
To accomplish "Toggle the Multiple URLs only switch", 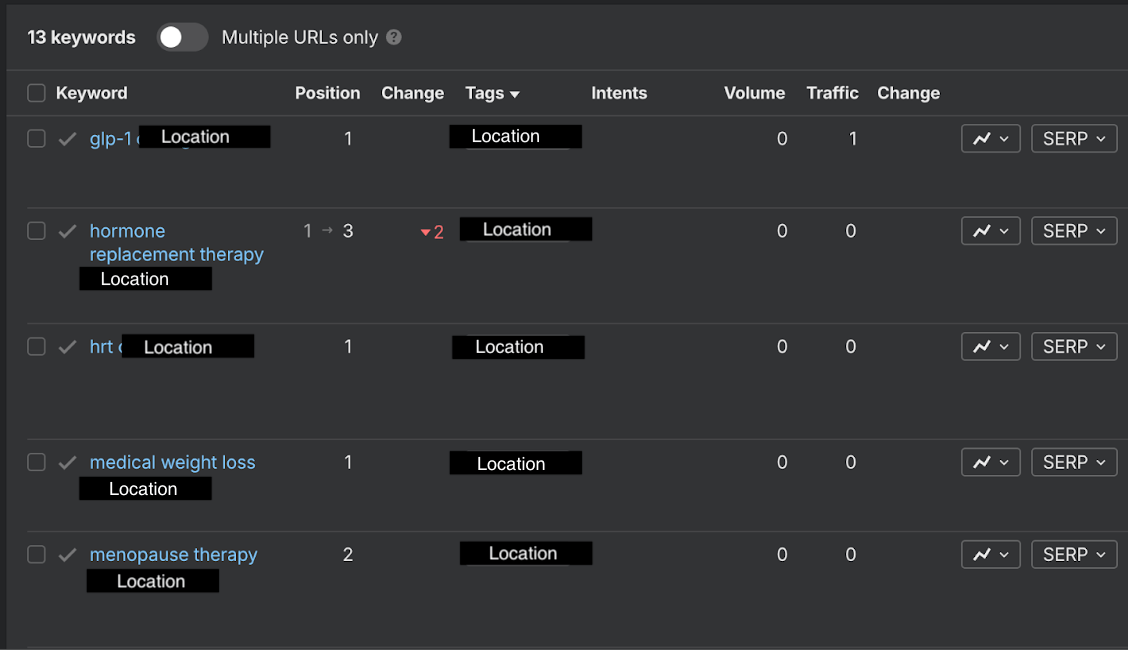I will pos(182,38).
